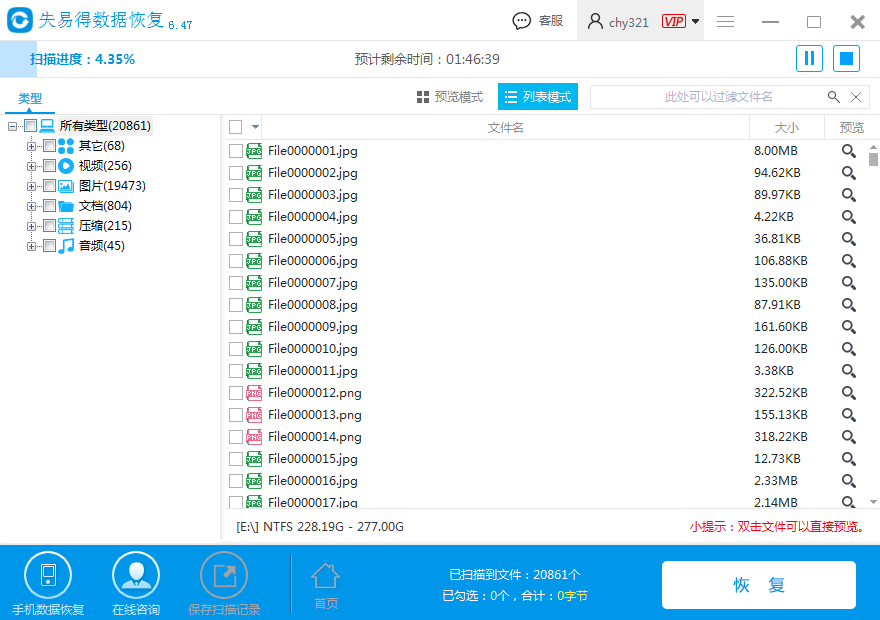This screenshot has width=880, height=620.
Task: Switch to 预览模式 view
Action: click(452, 96)
